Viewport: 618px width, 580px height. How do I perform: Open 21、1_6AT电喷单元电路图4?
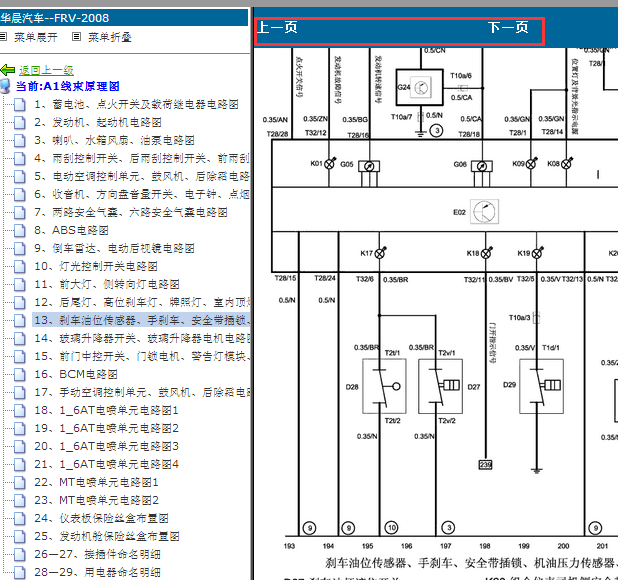point(106,465)
